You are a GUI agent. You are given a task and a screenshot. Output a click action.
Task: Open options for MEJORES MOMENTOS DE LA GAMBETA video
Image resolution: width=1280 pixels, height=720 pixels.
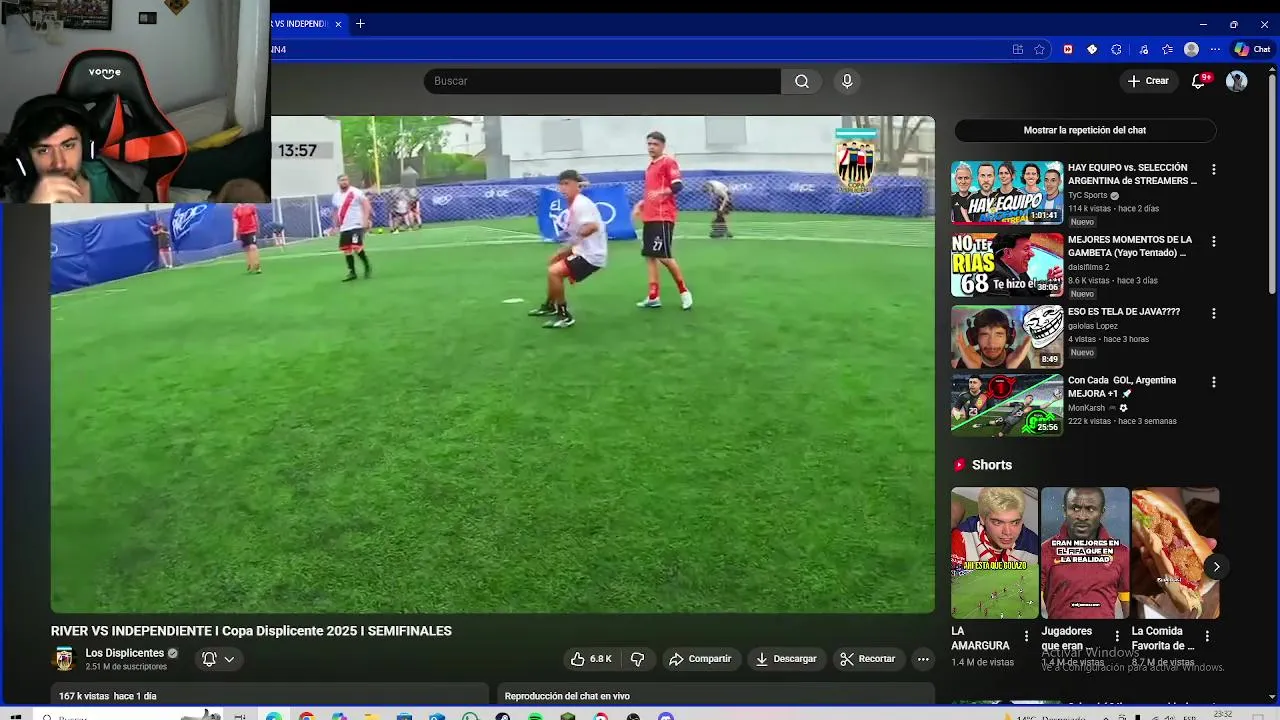(1214, 241)
